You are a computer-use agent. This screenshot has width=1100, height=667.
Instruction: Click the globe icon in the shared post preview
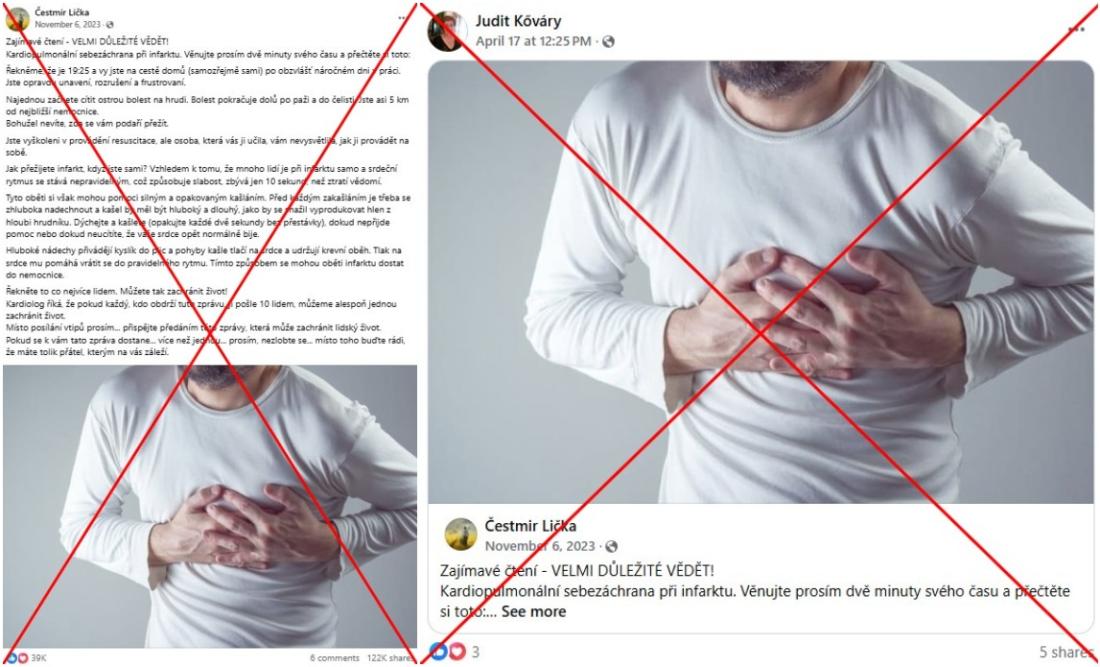click(612, 546)
